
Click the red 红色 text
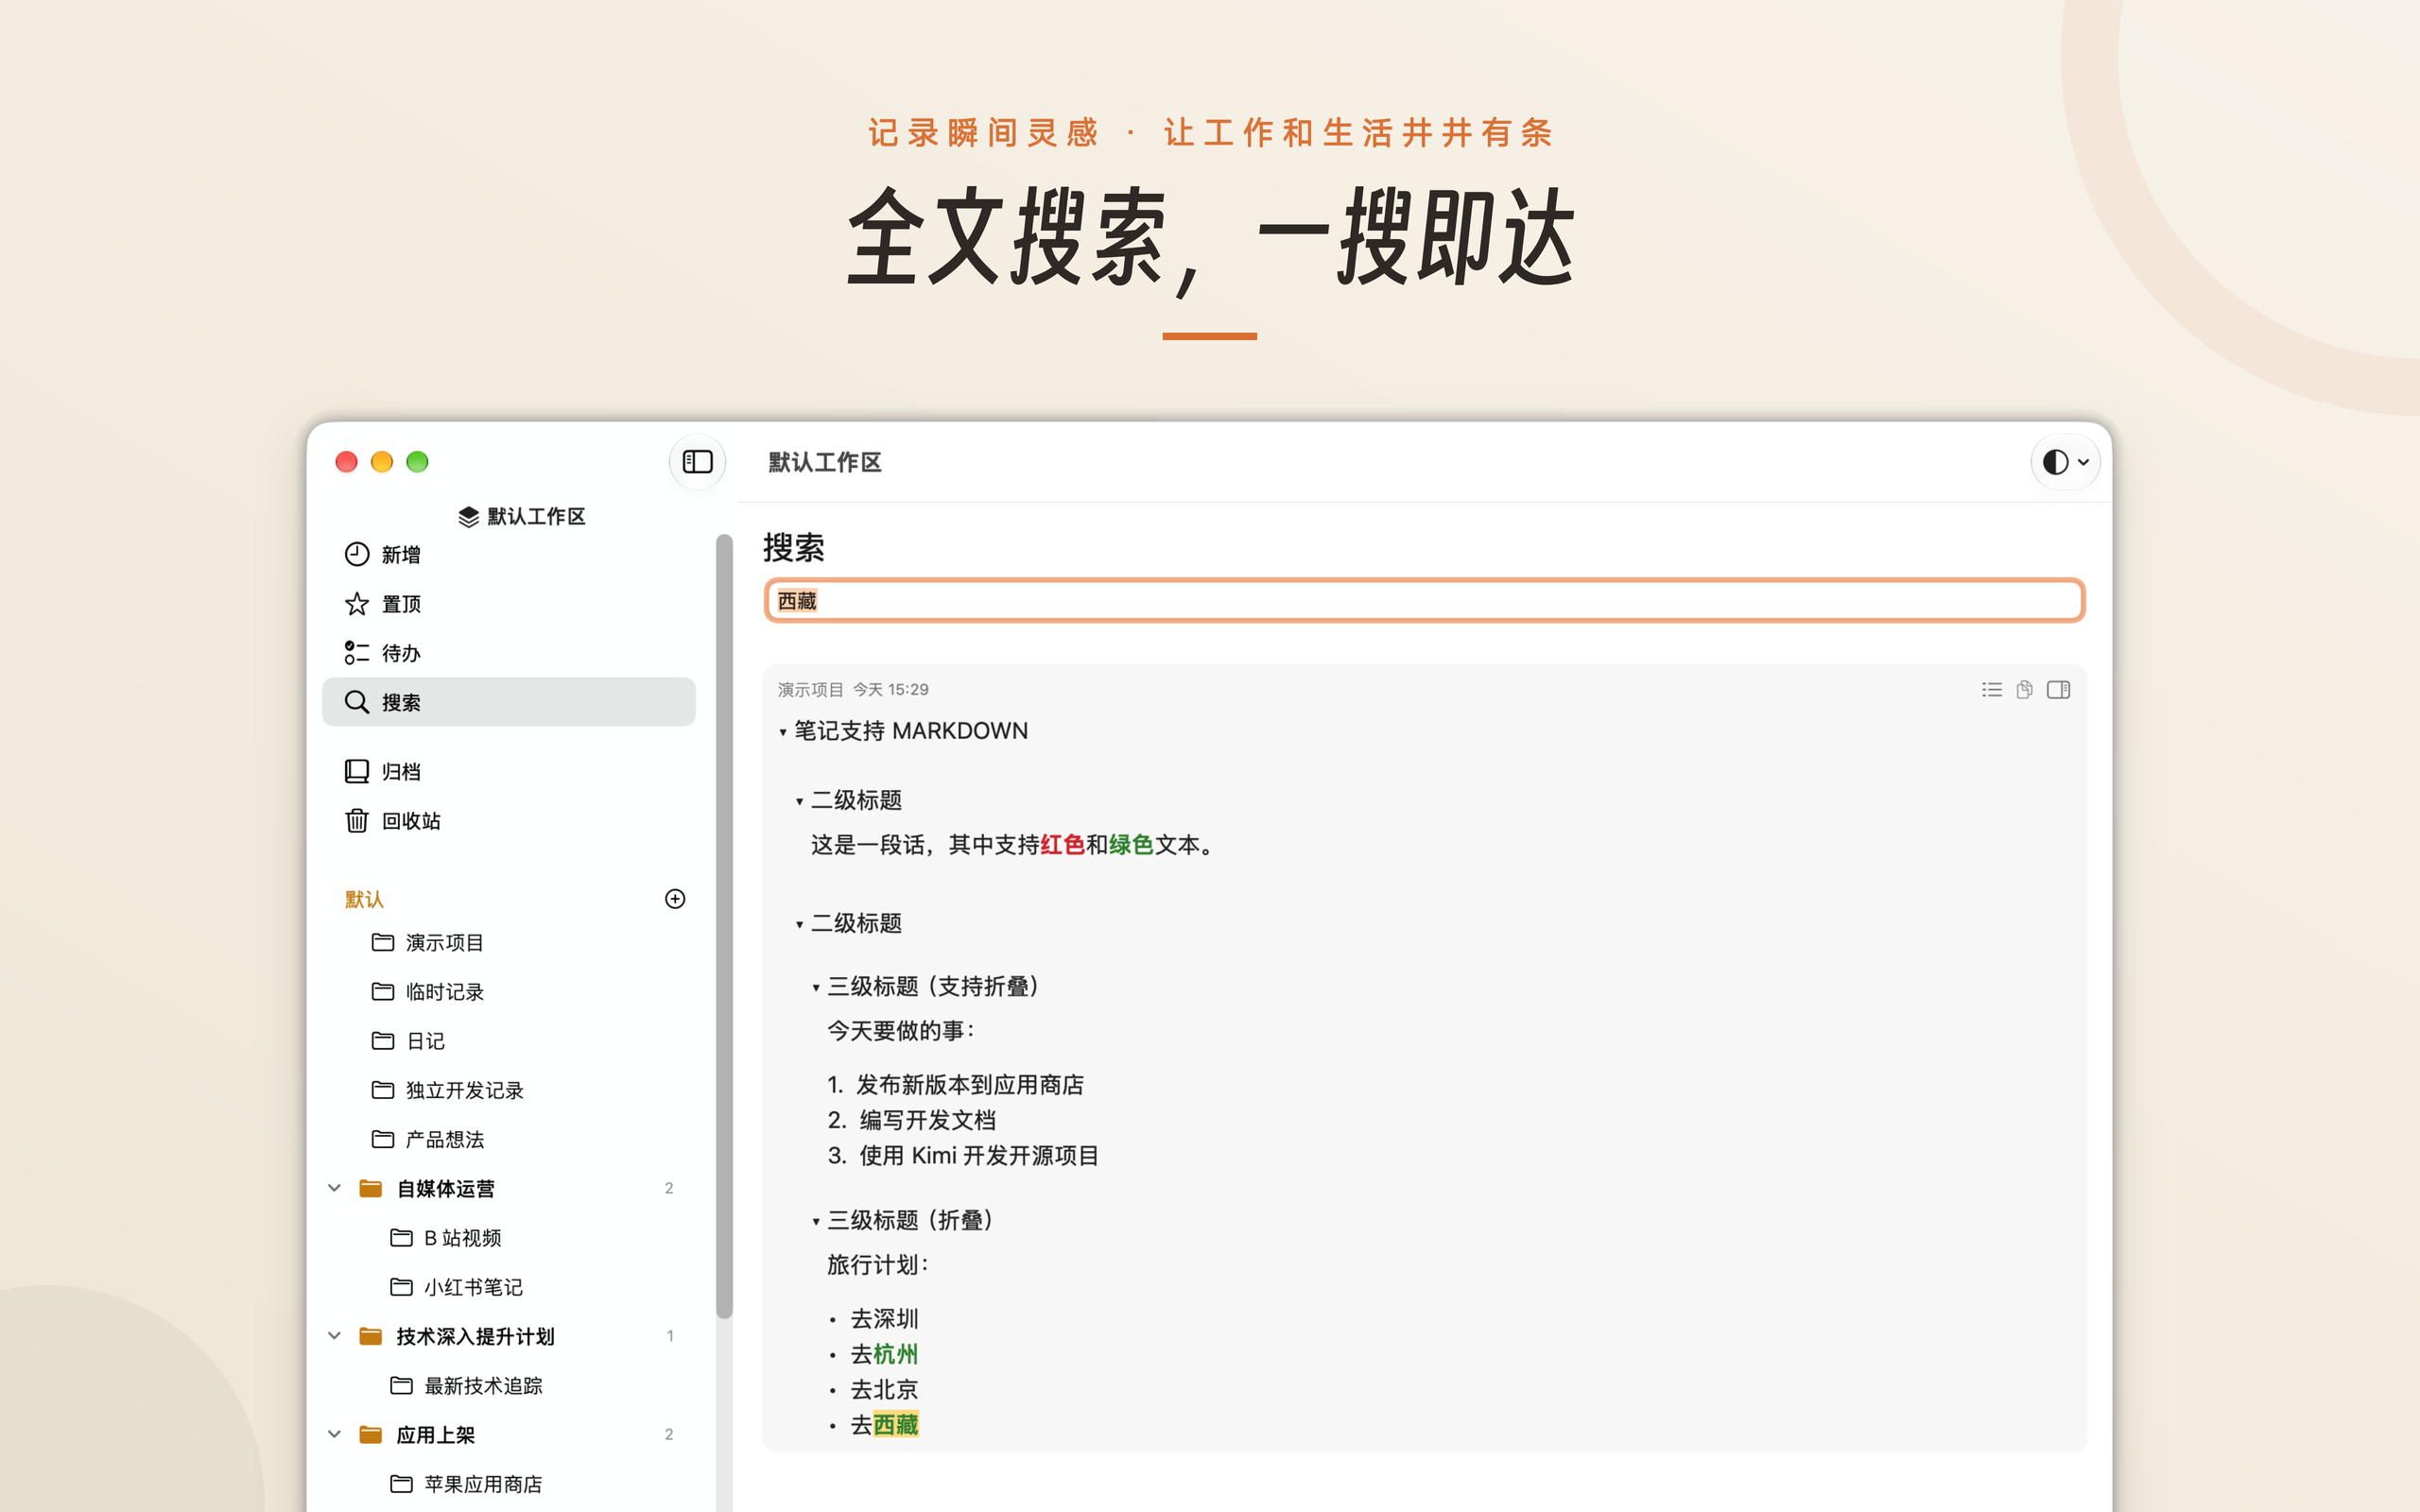coord(1063,845)
